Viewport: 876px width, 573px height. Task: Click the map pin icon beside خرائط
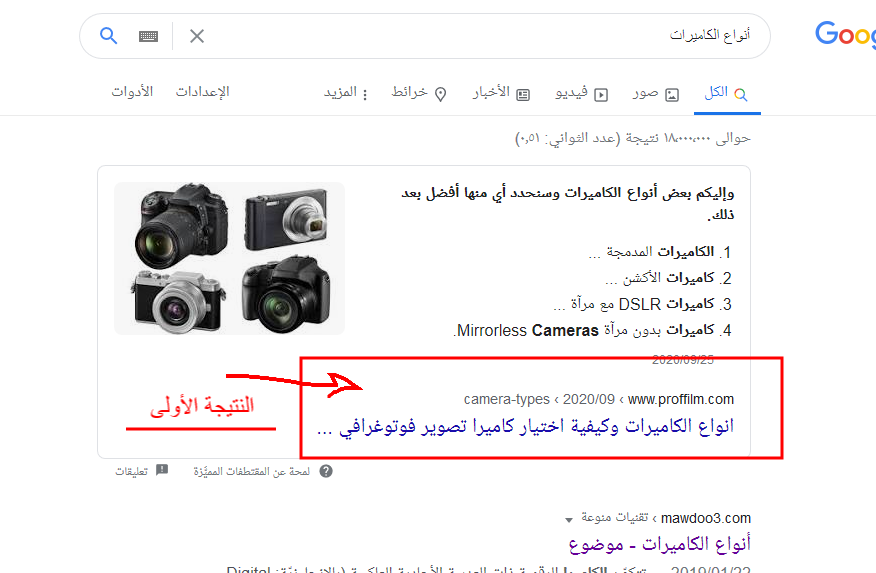pyautogui.click(x=441, y=95)
